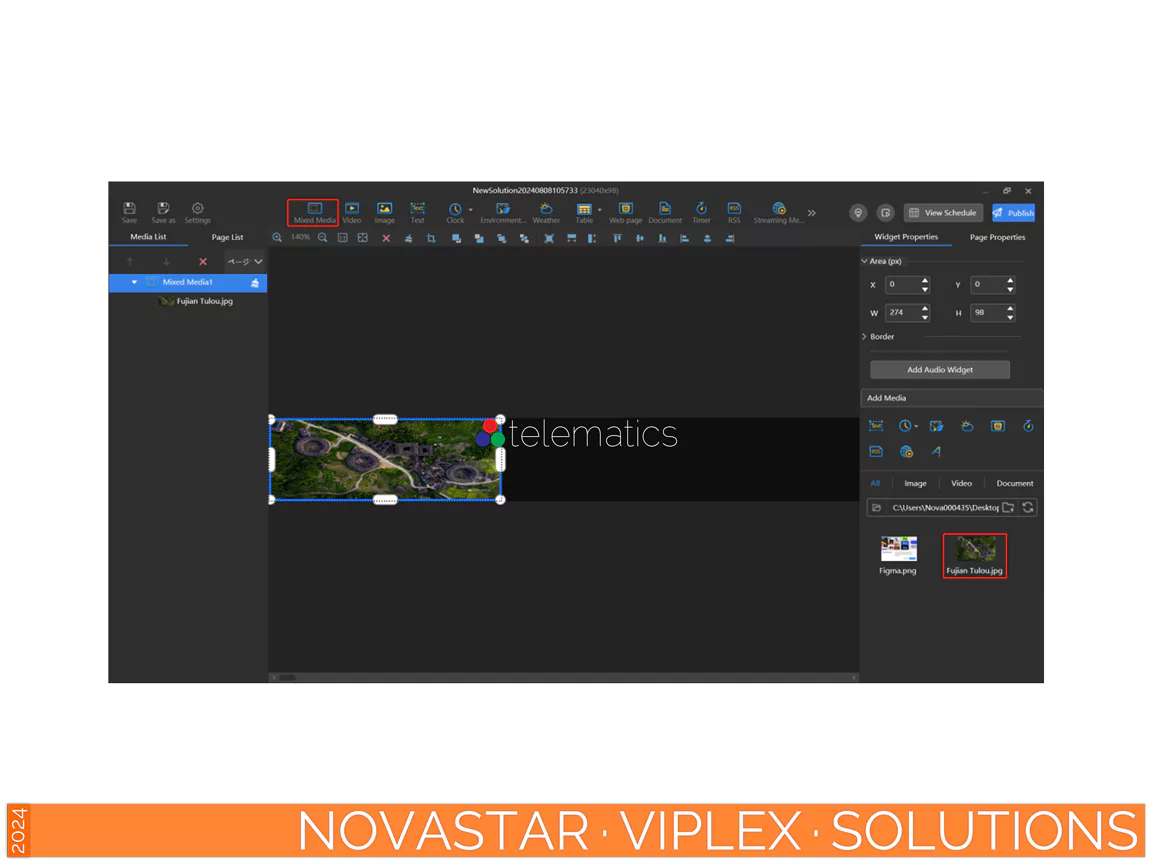Viewport: 1152px width, 864px height.
Task: Click the Timer widget icon in toolbar
Action: click(x=701, y=212)
